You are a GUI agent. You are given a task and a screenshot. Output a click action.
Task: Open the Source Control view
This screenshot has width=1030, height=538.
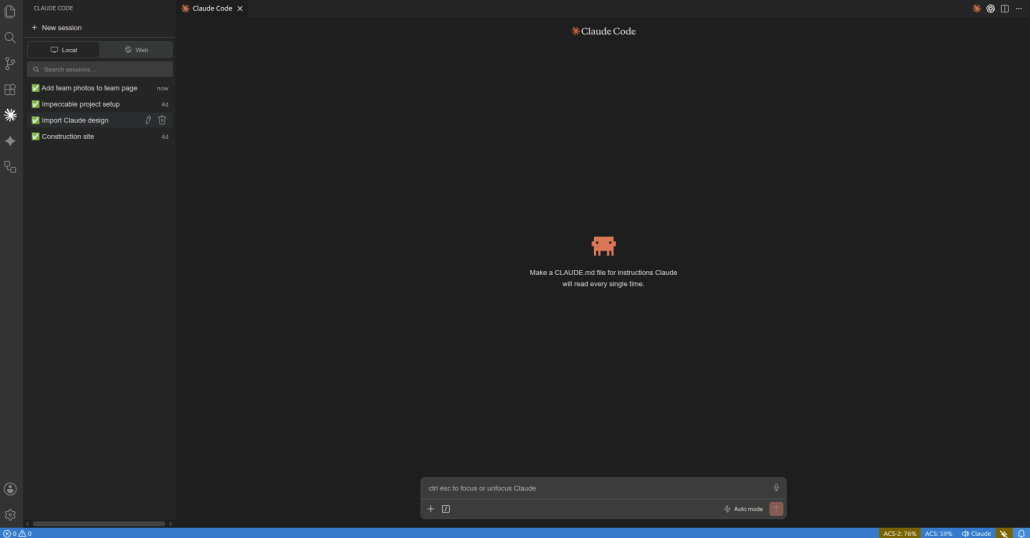[x=10, y=63]
